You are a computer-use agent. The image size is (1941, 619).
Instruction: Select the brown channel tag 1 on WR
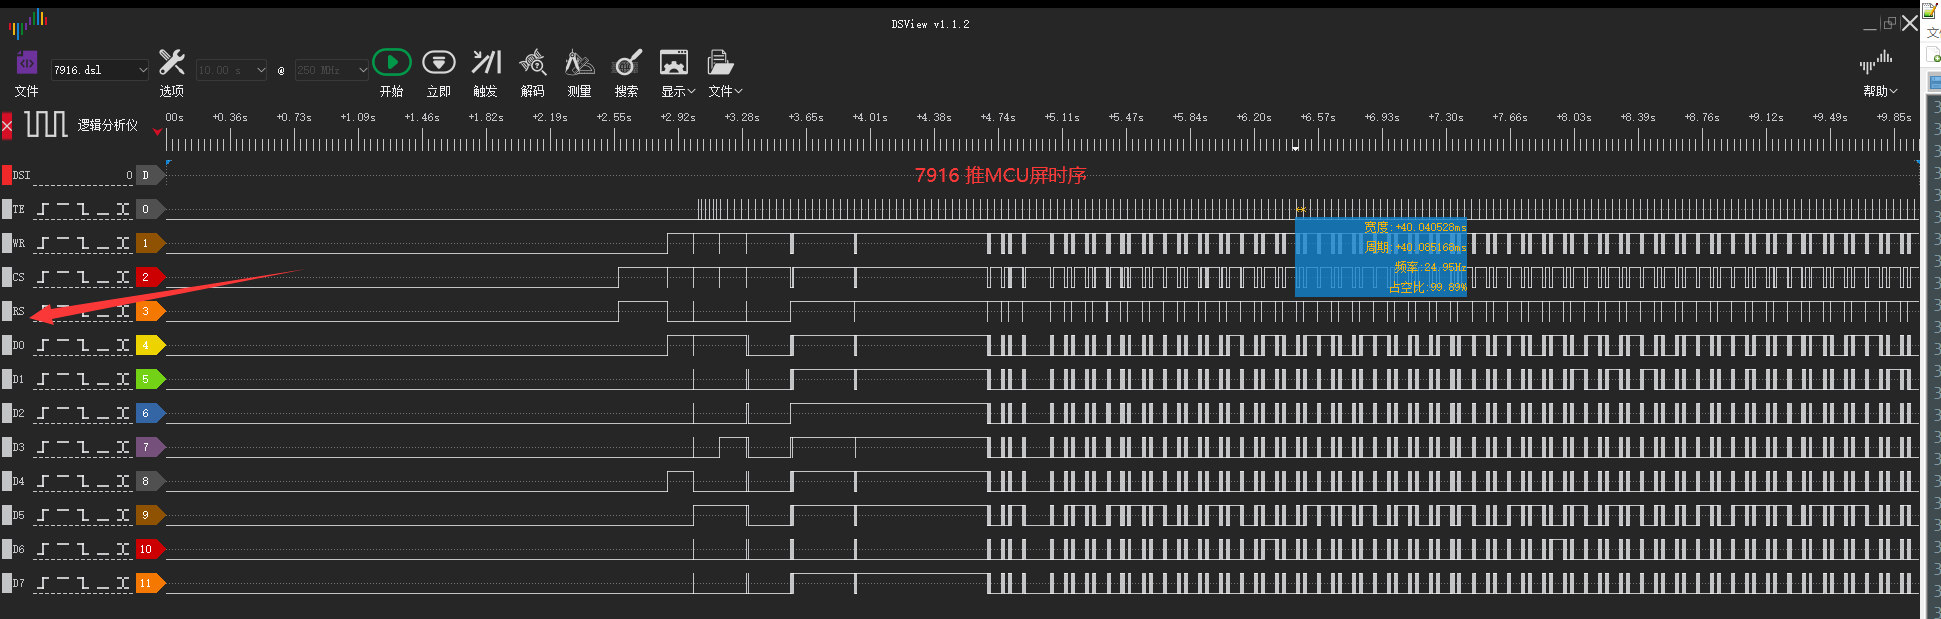(150, 243)
